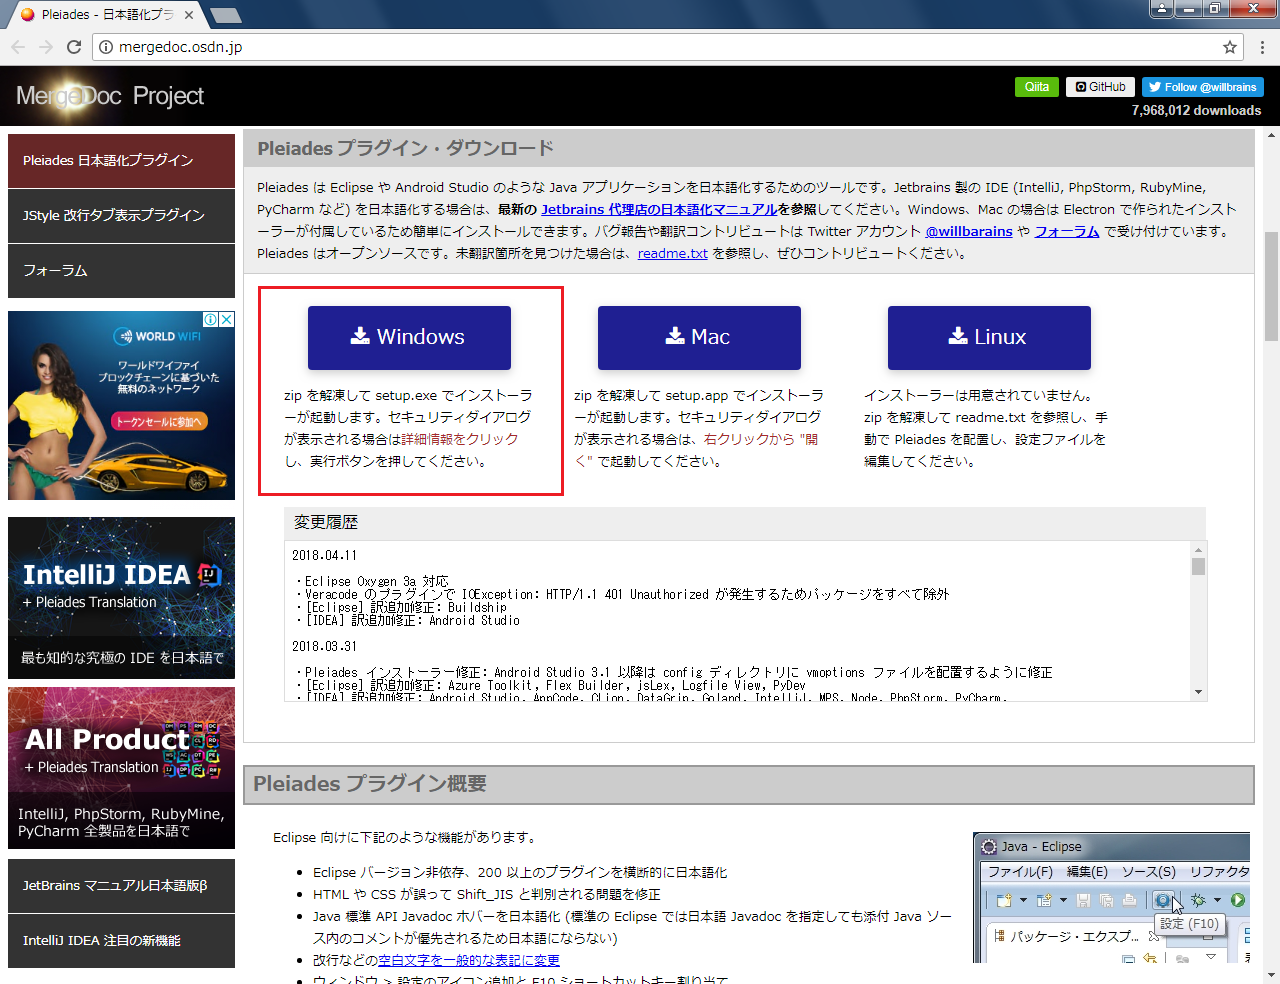Select the 2018.03.31 changelog date
The width and height of the screenshot is (1280, 984).
point(324,646)
